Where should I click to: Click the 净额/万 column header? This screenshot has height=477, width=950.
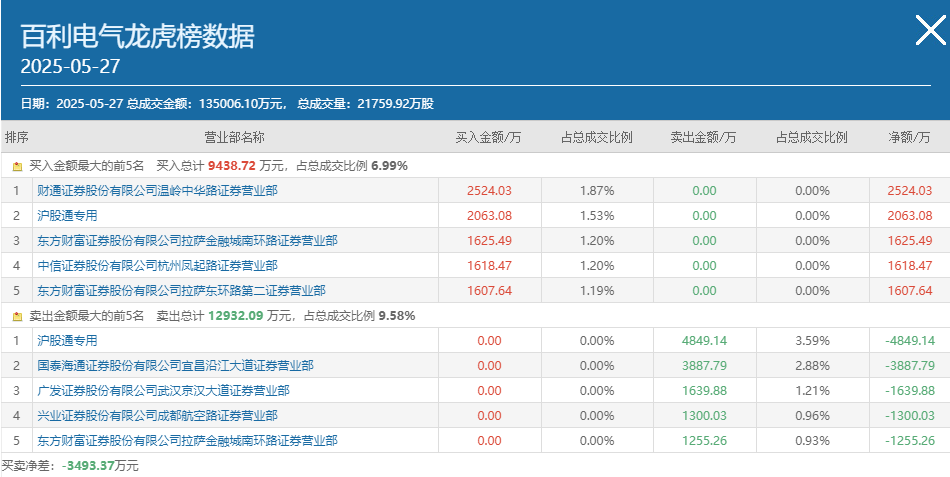(909, 138)
